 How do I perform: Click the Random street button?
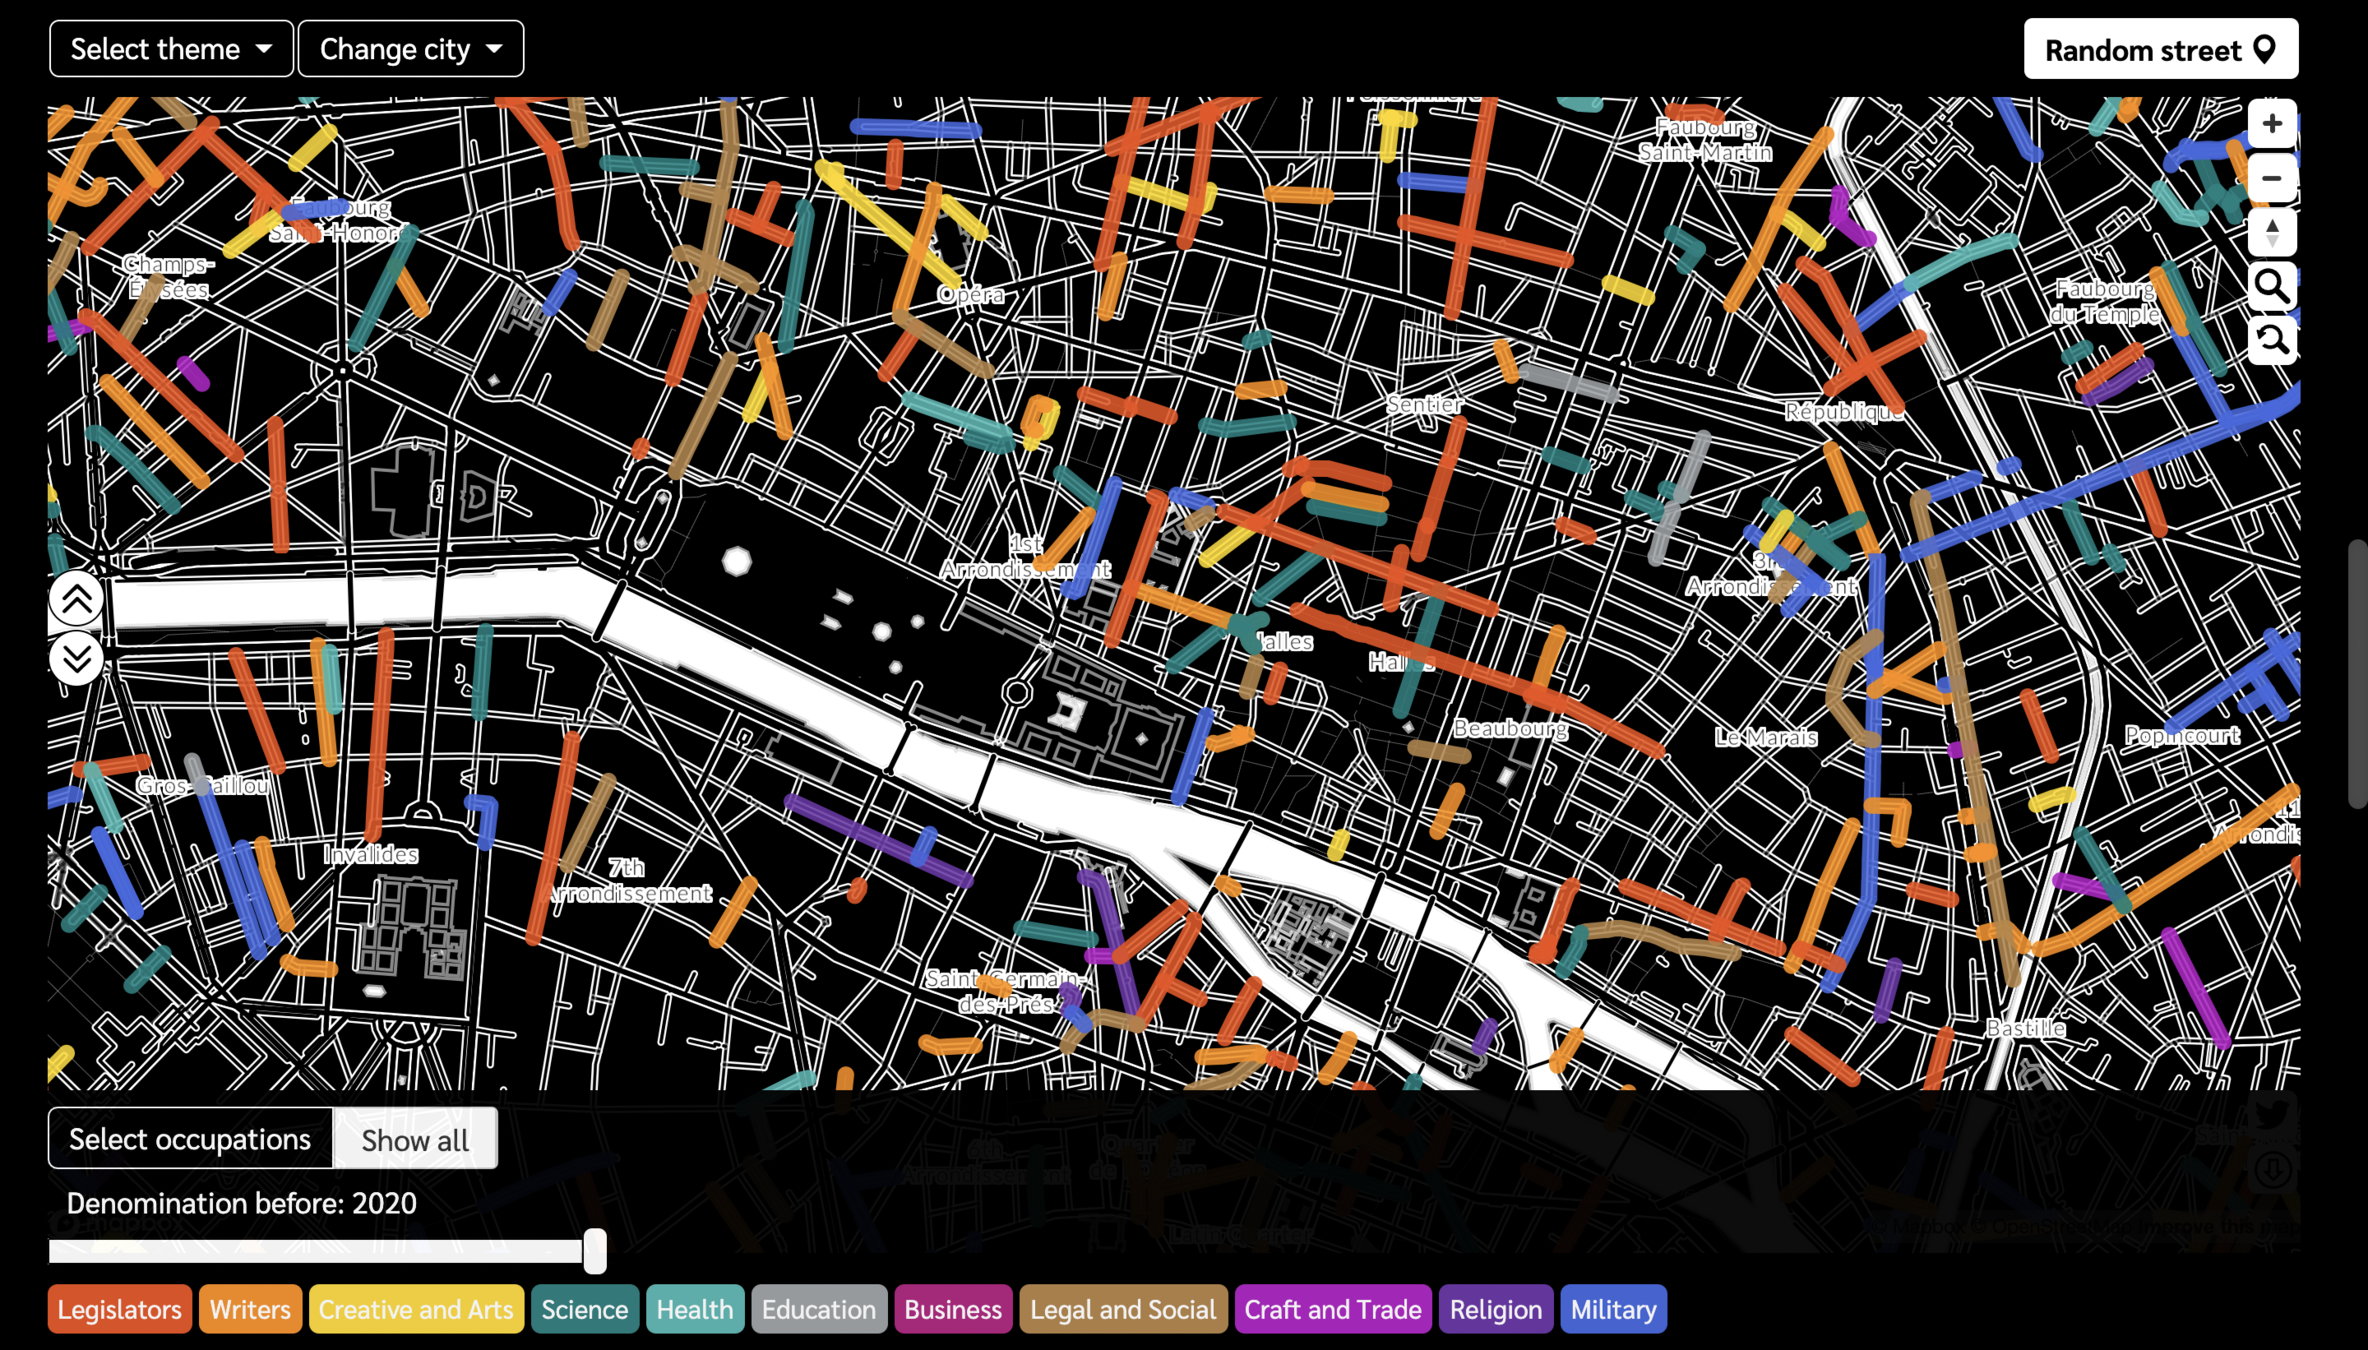2160,49
